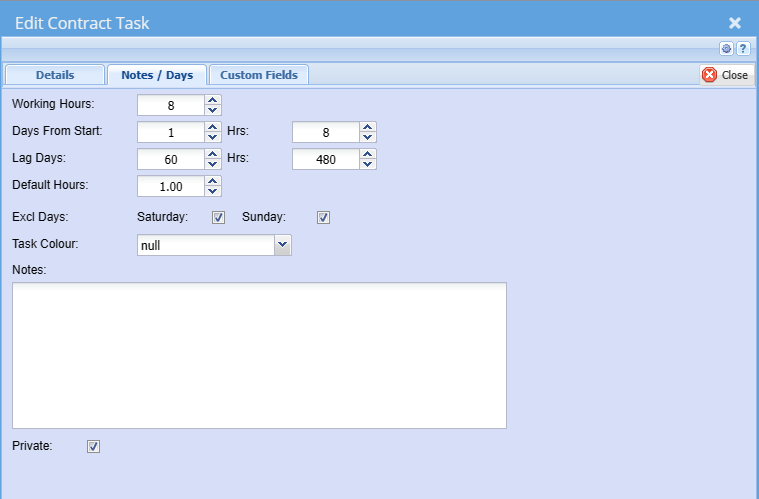
Task: Open the help question mark icon
Action: coord(743,48)
